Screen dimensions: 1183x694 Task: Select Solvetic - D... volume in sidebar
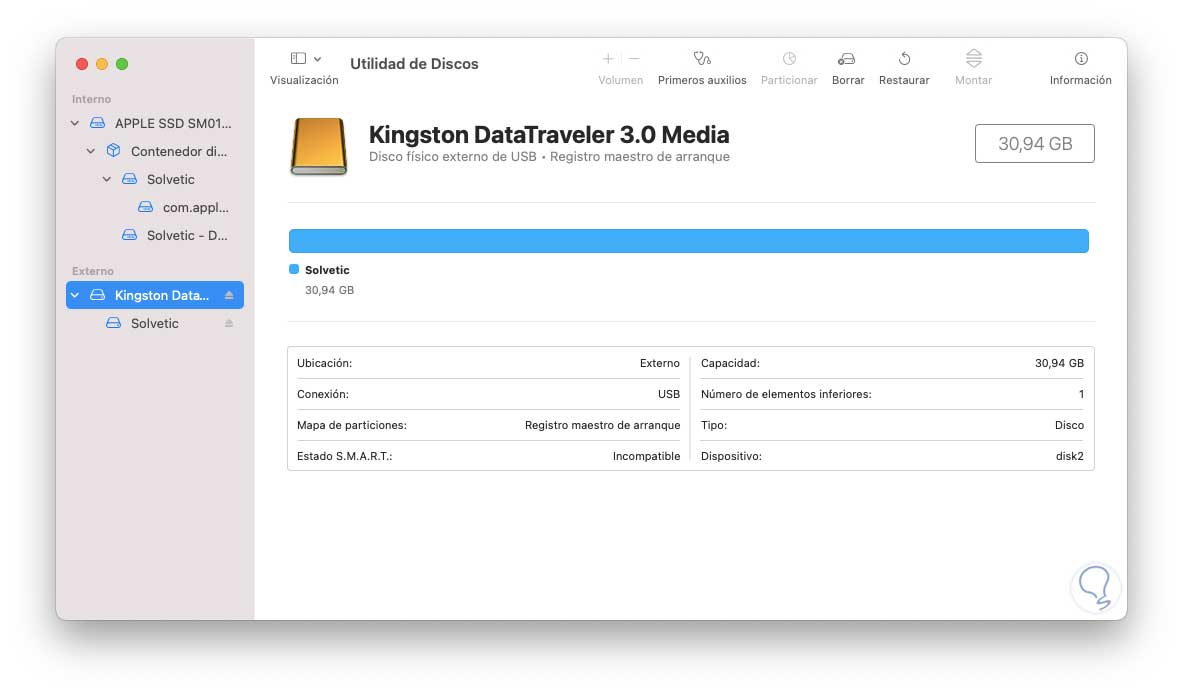click(155, 235)
